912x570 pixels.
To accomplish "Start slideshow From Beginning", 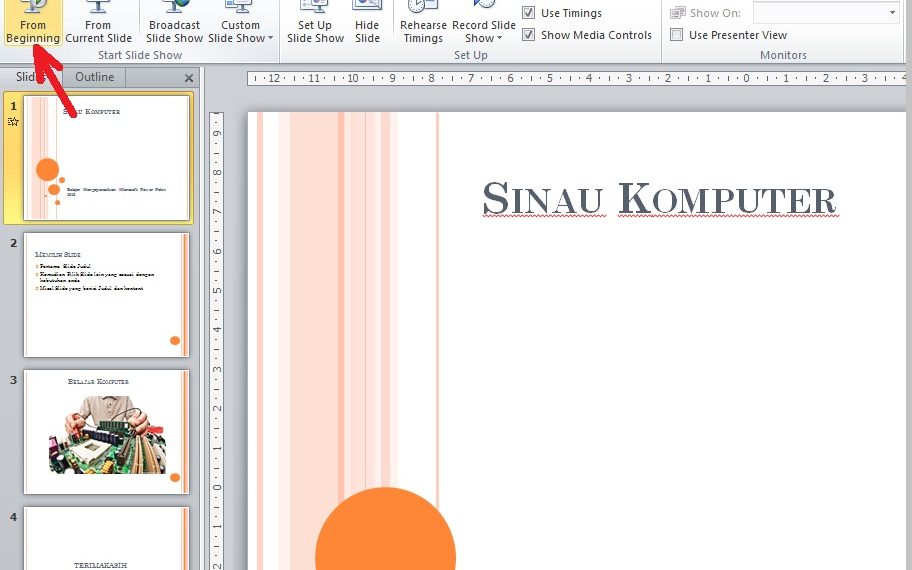I will click(x=33, y=23).
